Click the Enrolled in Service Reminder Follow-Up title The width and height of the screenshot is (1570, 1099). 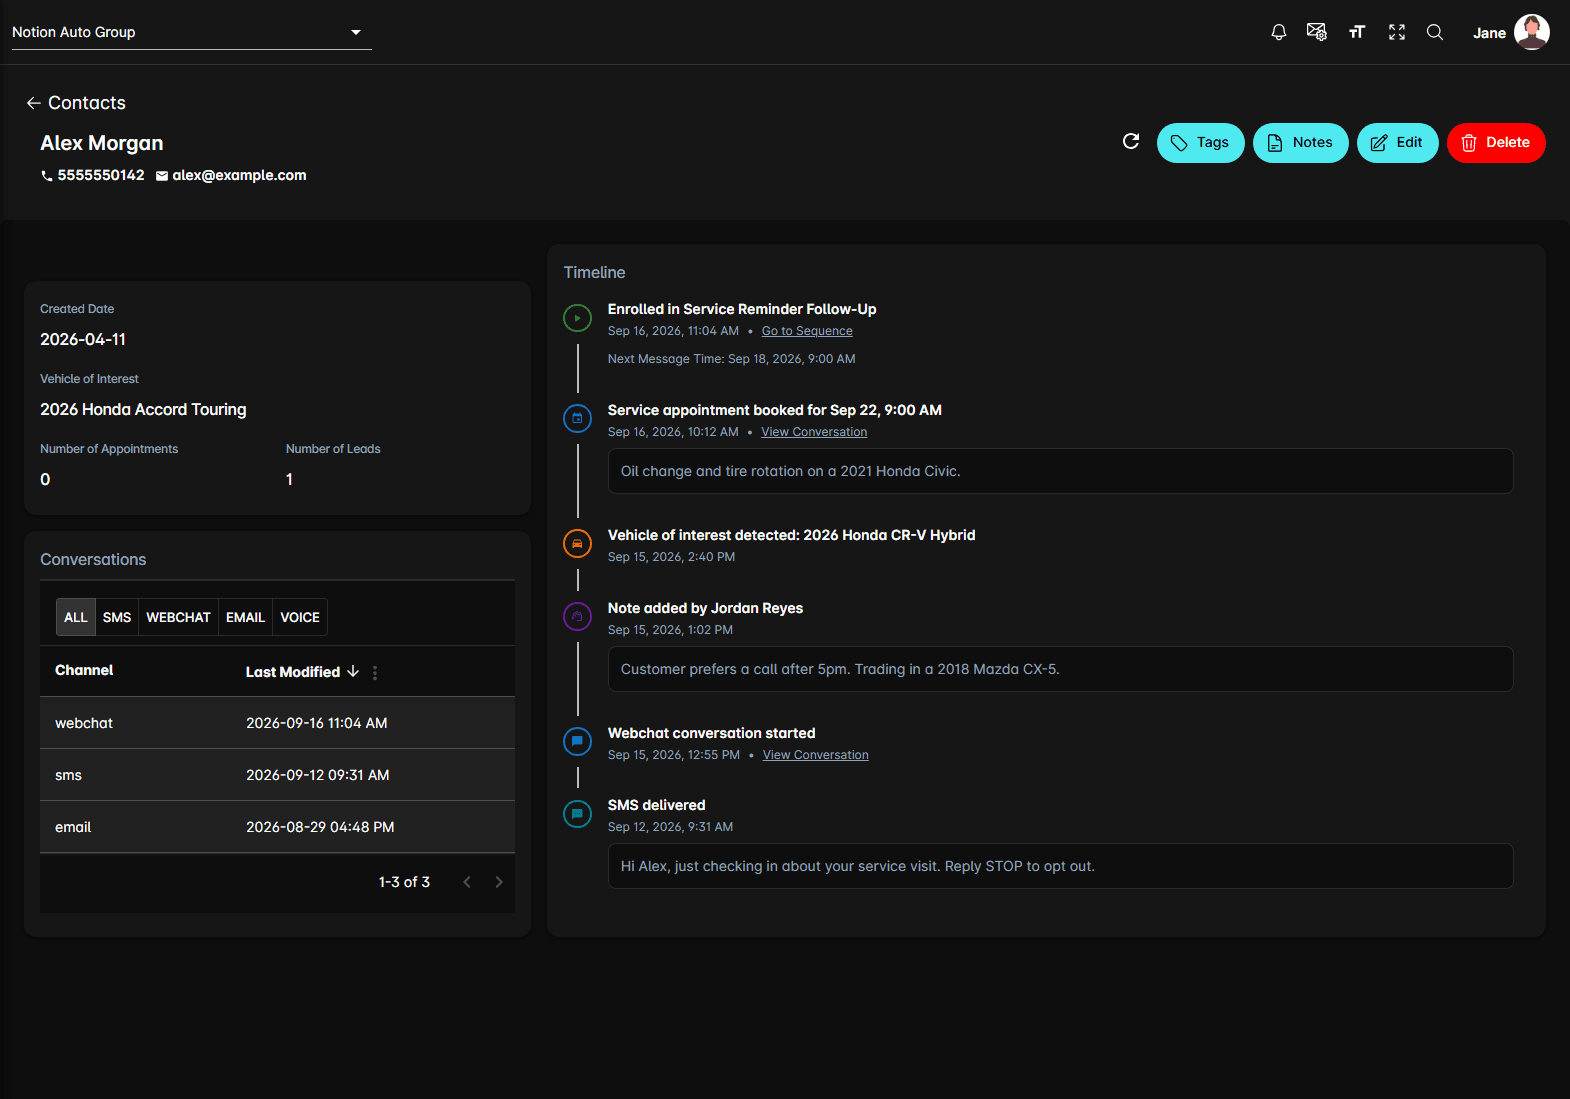(742, 309)
